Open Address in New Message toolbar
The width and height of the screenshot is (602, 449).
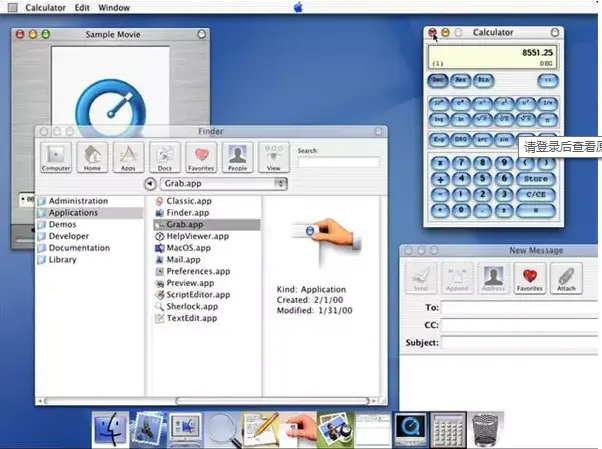tap(493, 278)
